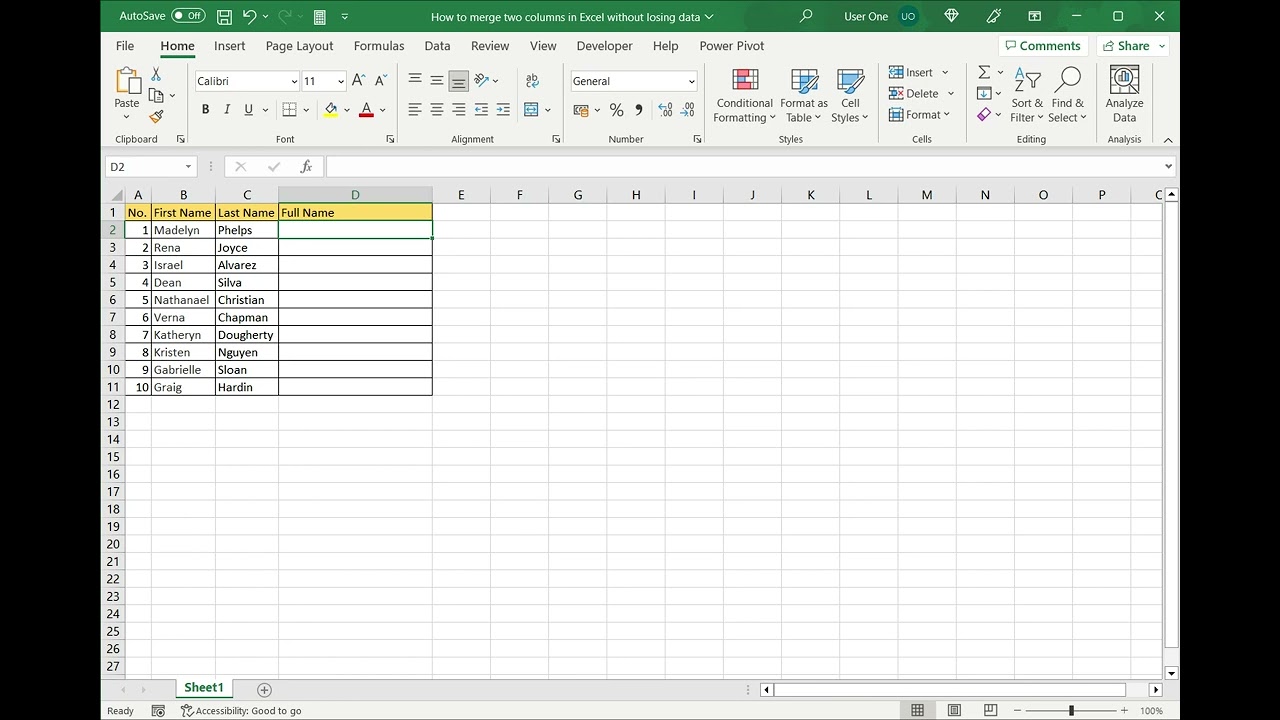Expand the font name Calibri dropdown

click(294, 82)
